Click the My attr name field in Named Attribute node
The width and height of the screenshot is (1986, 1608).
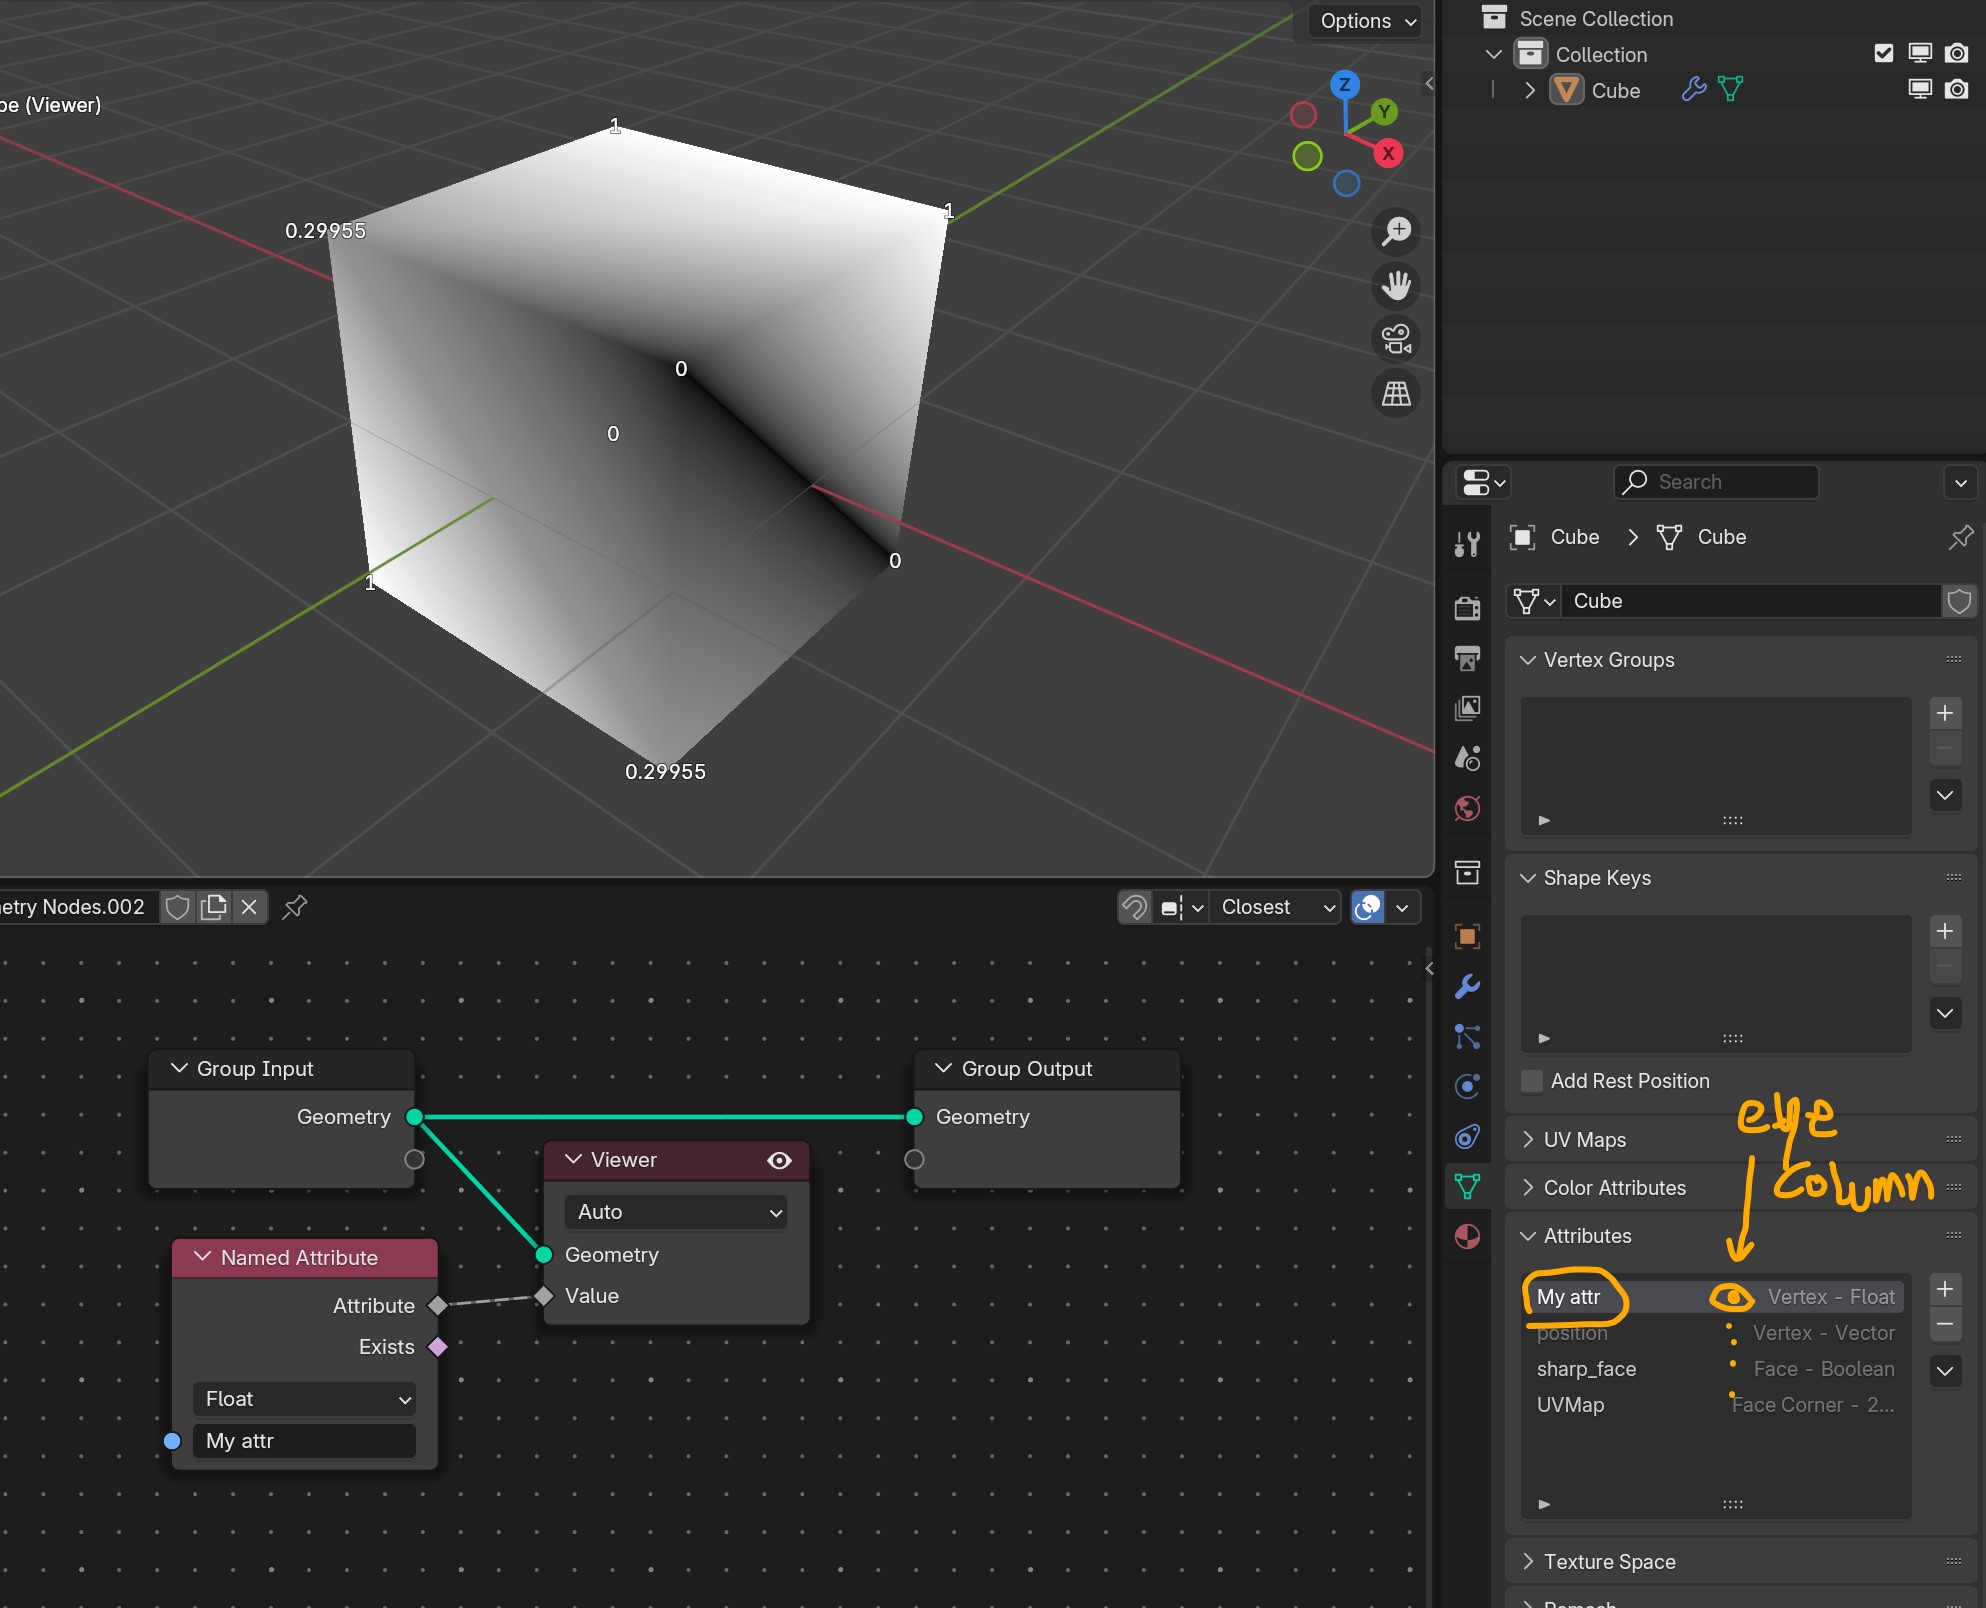(x=304, y=1441)
